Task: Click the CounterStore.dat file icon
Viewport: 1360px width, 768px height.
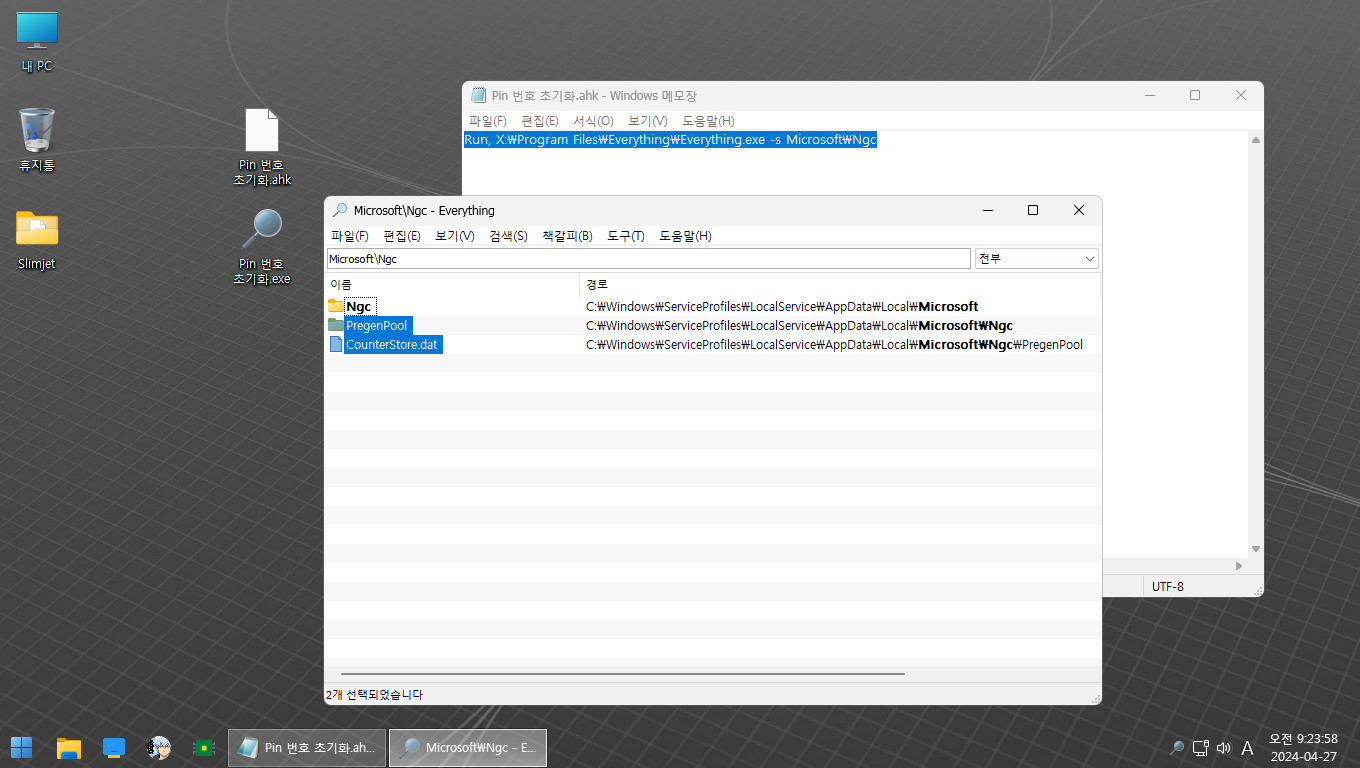Action: pyautogui.click(x=336, y=344)
